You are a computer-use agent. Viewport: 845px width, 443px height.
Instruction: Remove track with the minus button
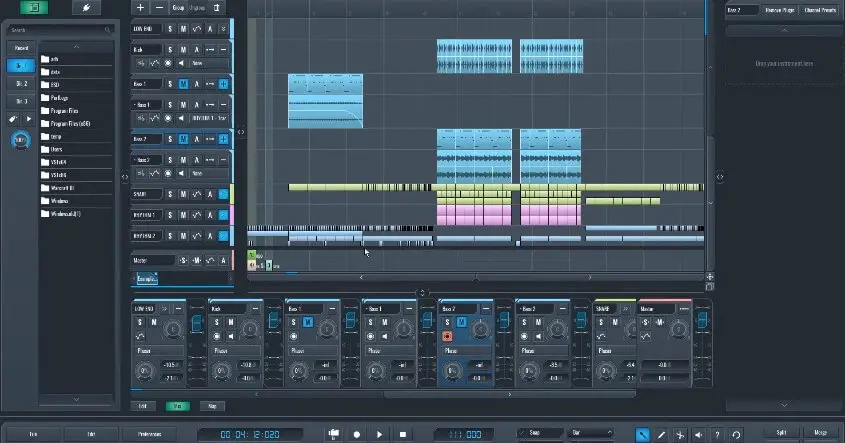[x=159, y=8]
